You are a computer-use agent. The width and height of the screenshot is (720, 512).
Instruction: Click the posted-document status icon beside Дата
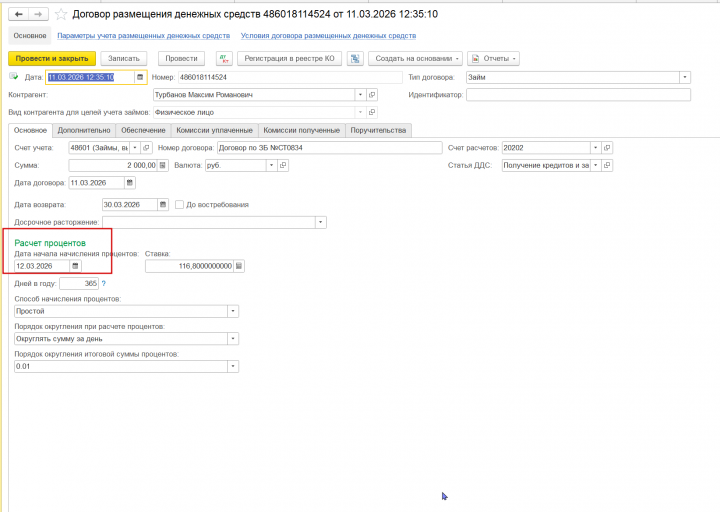pos(14,77)
